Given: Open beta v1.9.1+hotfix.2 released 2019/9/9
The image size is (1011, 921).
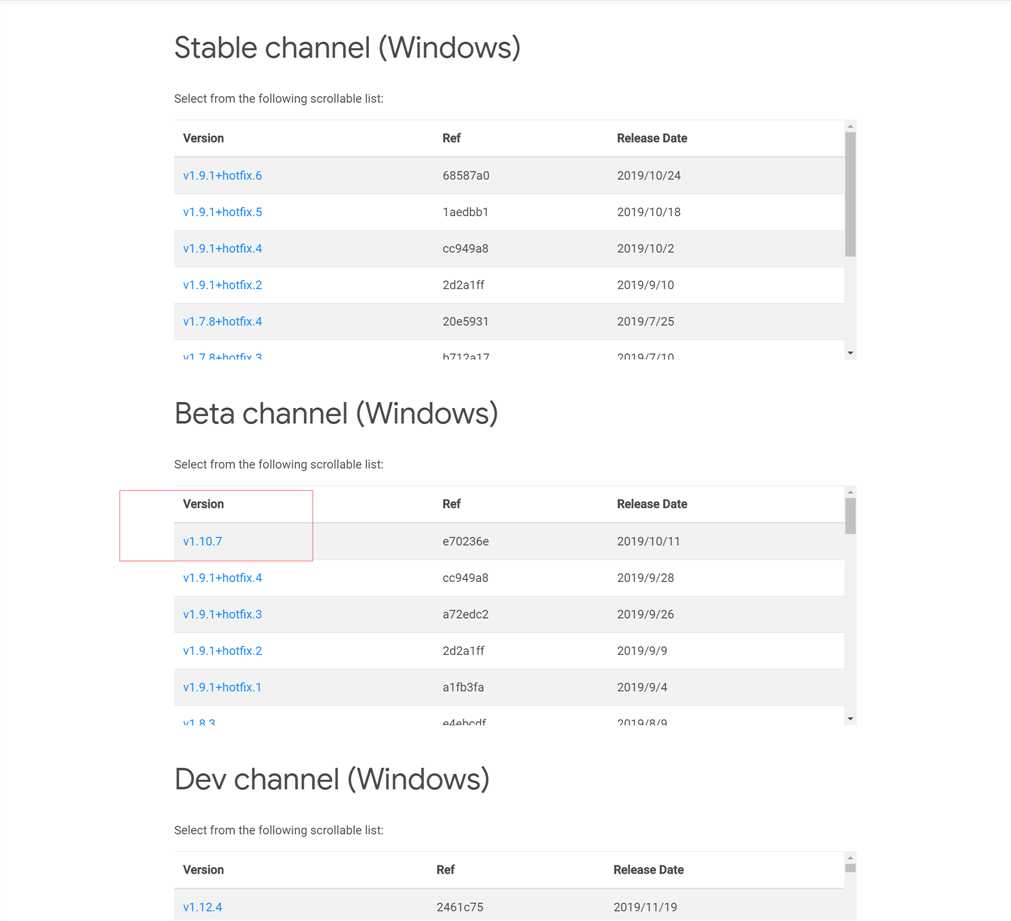Looking at the screenshot, I should point(222,651).
